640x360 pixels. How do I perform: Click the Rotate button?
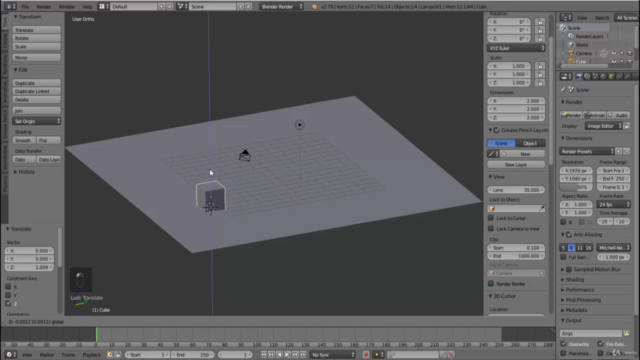click(37, 38)
